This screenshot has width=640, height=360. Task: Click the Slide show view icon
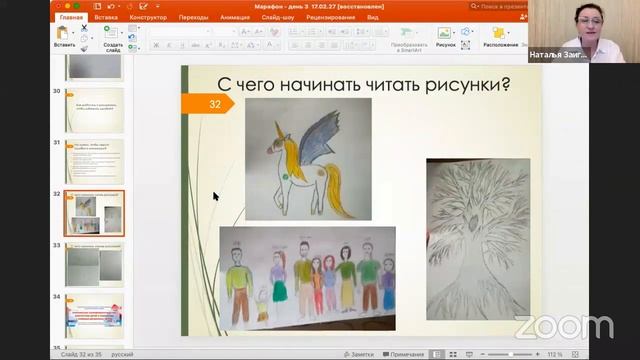click(469, 354)
